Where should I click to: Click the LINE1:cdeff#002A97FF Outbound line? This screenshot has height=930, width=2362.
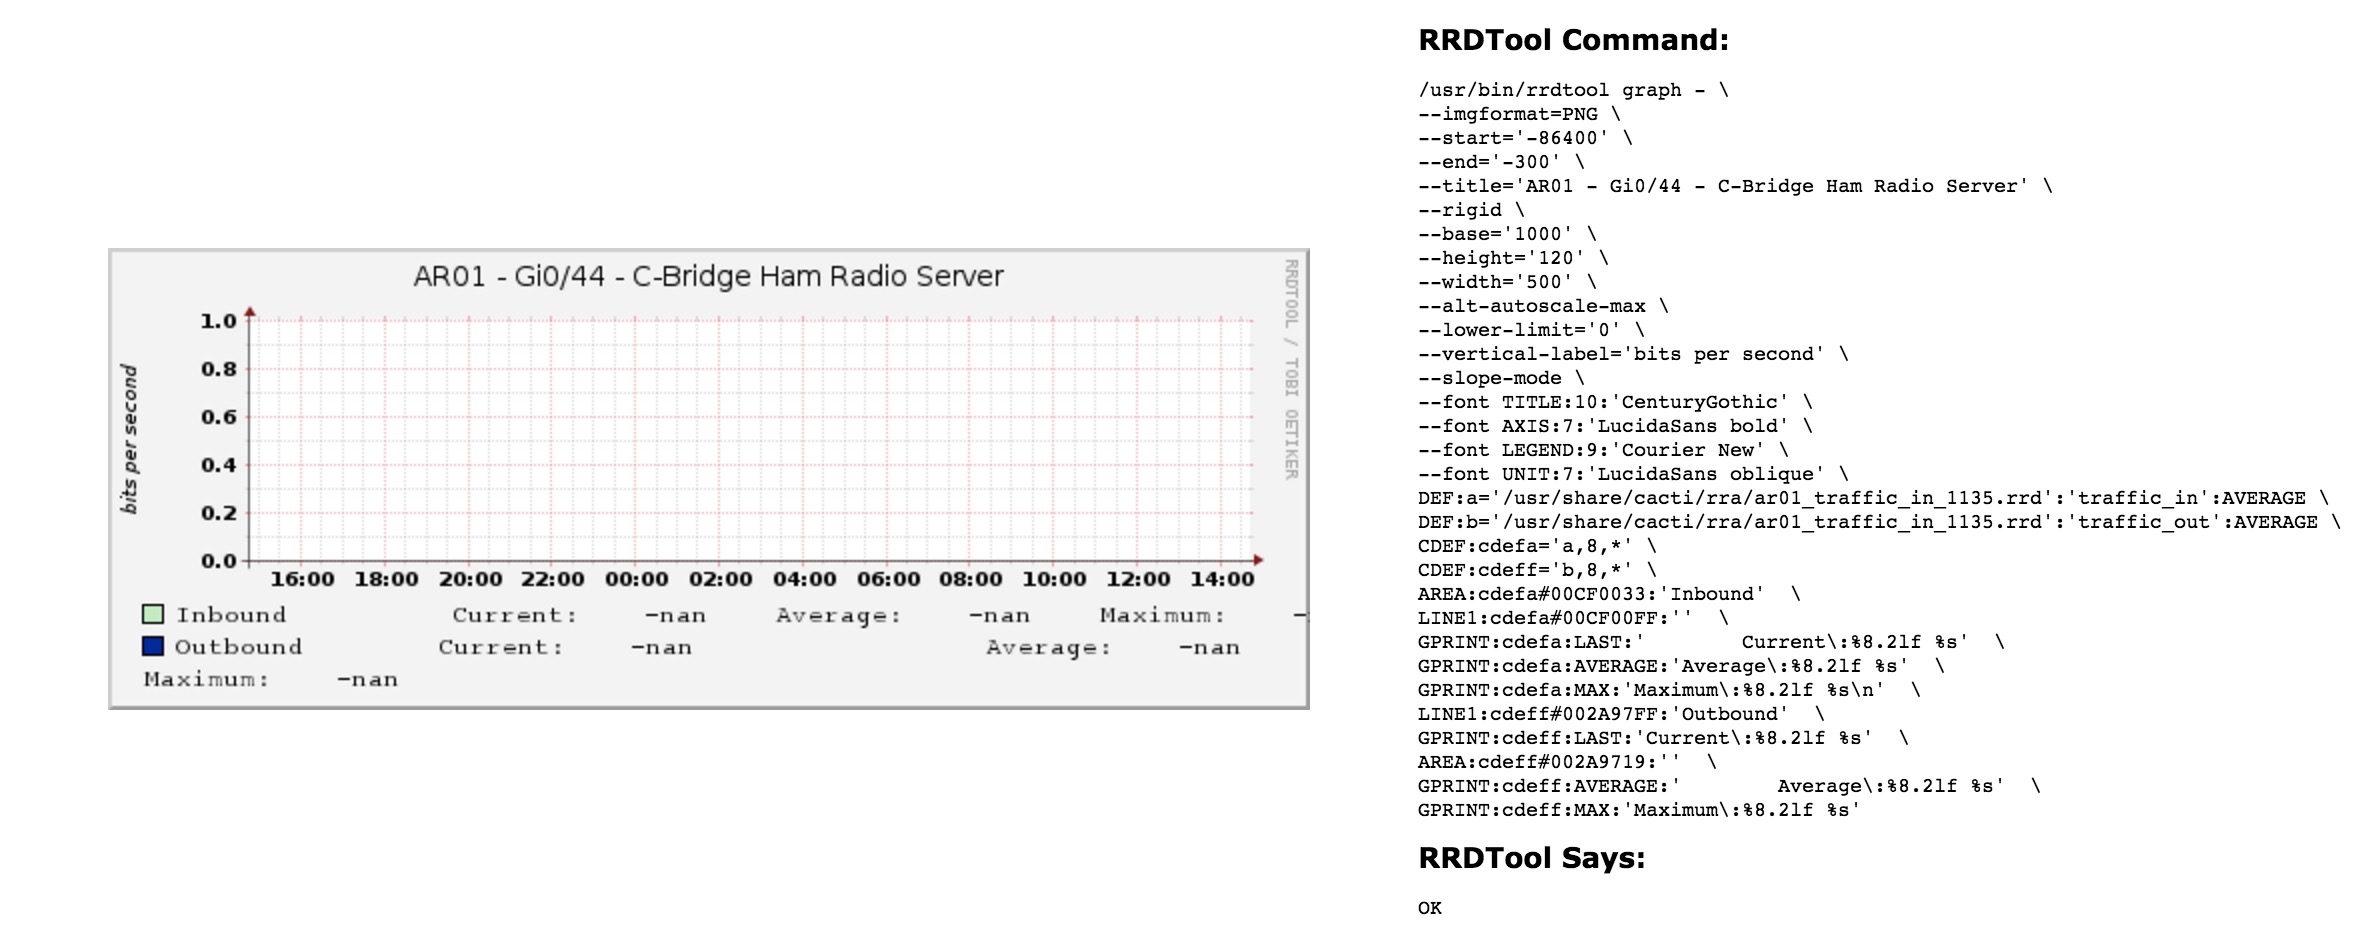click(1621, 714)
